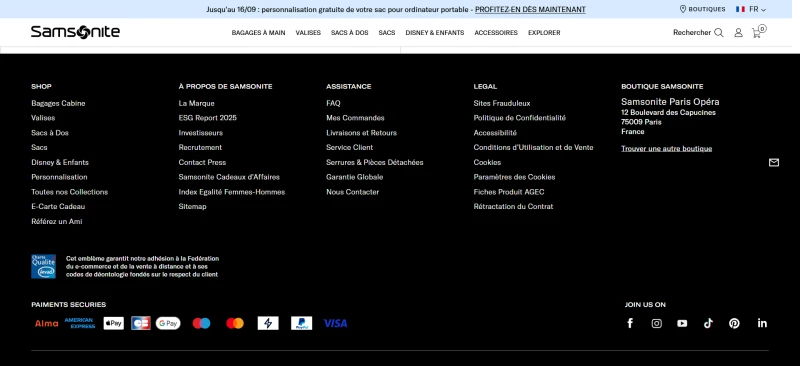Open the Accessibilité footer link
800x366 pixels.
click(x=495, y=133)
